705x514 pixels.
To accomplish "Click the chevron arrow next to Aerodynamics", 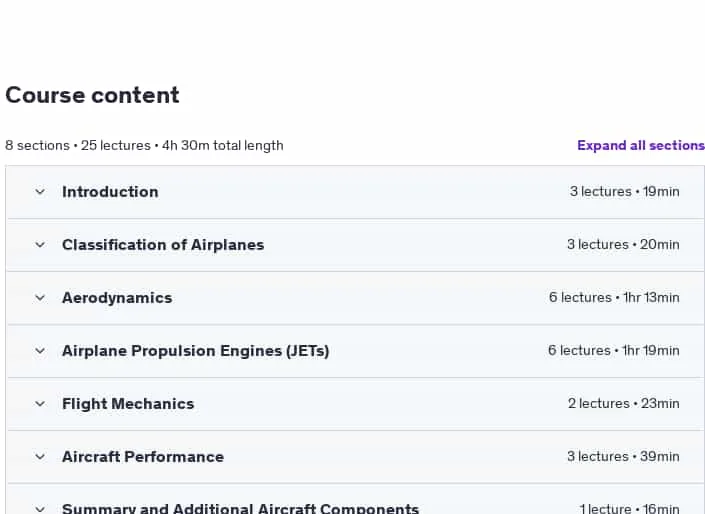I will click(40, 298).
